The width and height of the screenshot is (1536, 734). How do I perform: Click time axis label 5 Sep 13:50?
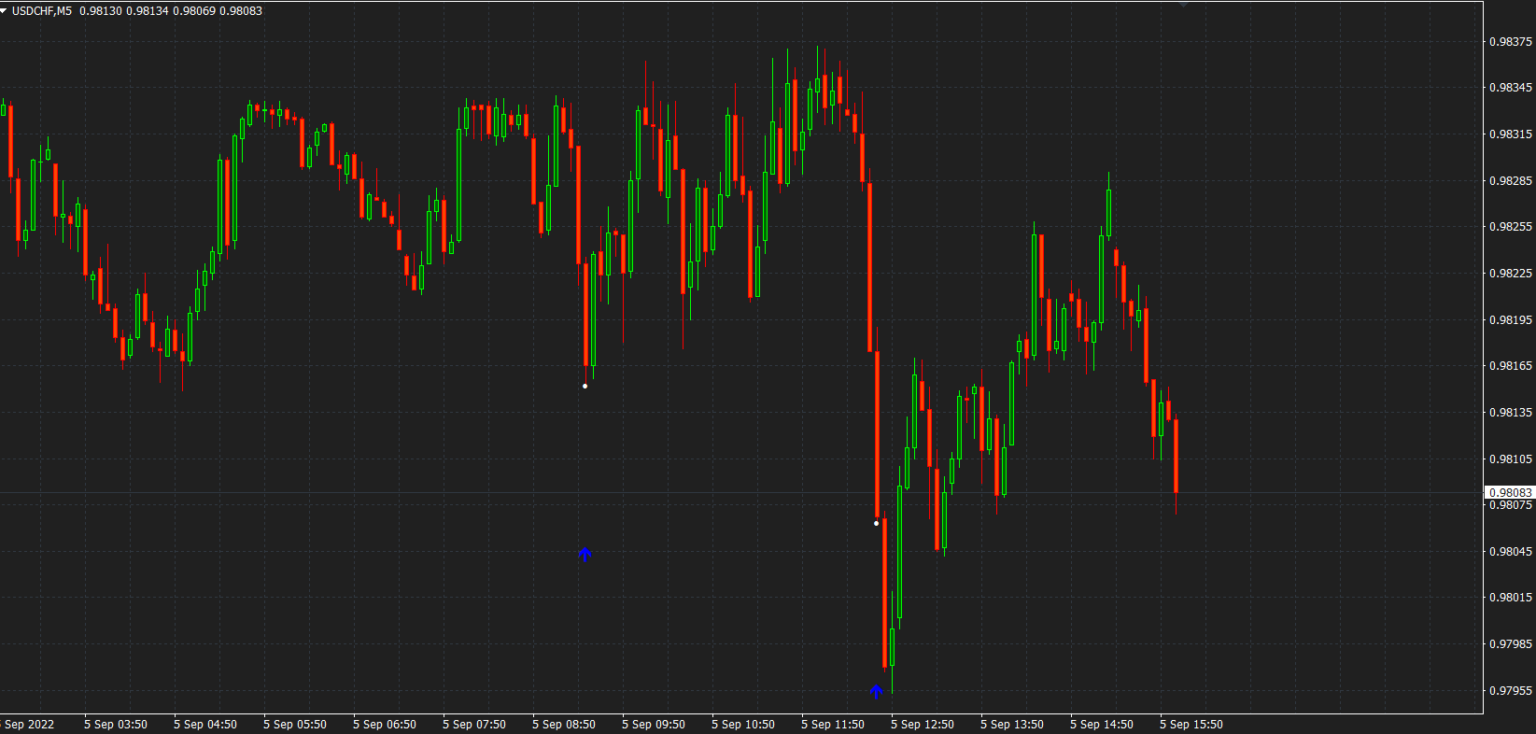pos(1012,724)
